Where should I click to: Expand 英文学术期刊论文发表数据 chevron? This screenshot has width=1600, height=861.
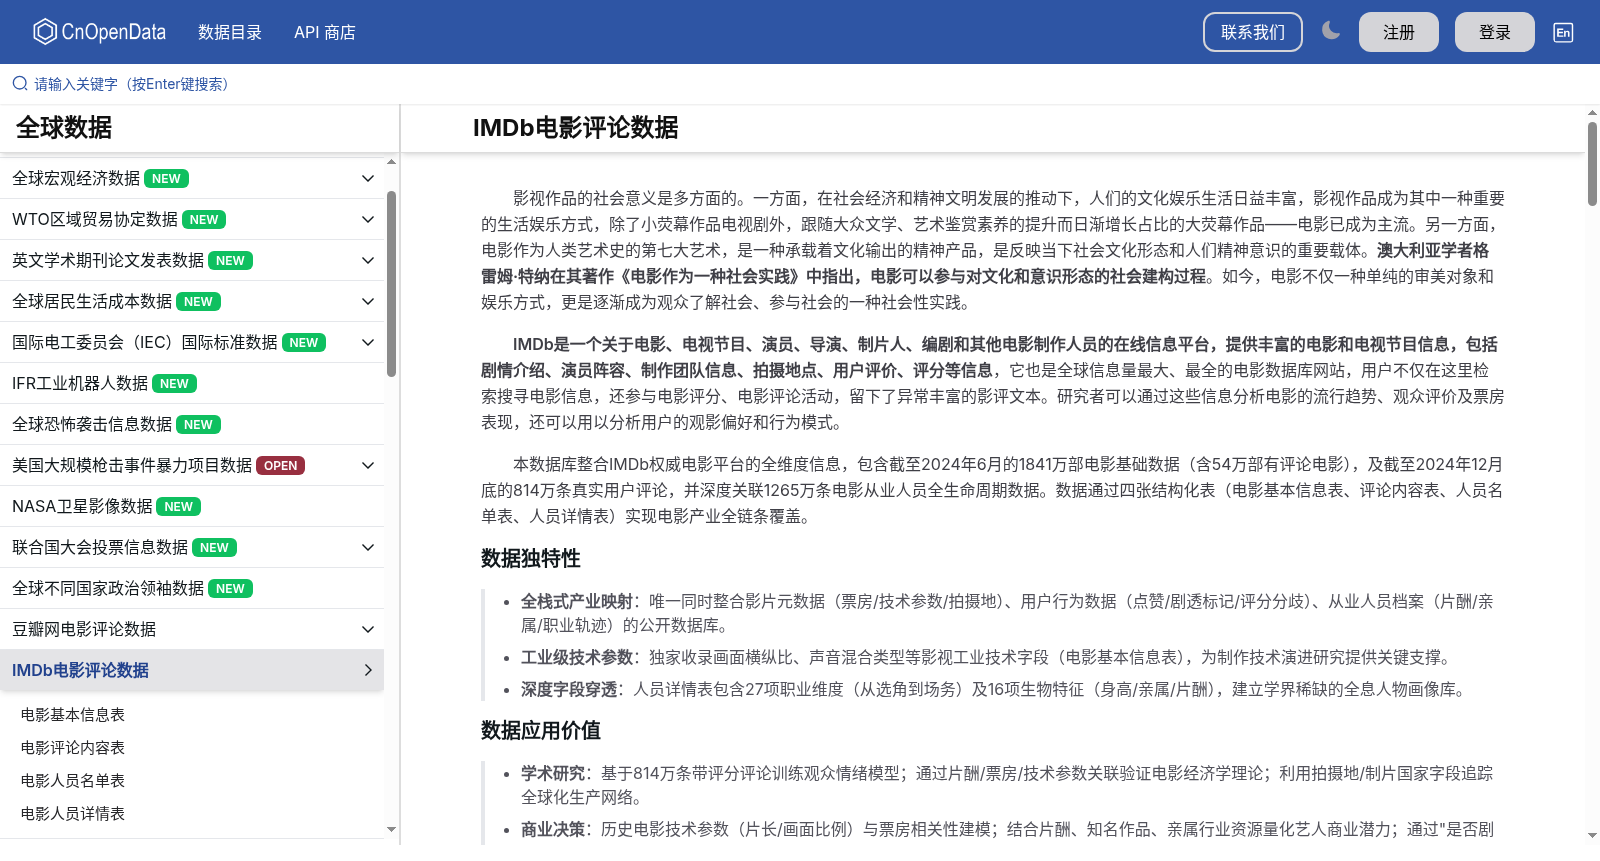(x=368, y=260)
